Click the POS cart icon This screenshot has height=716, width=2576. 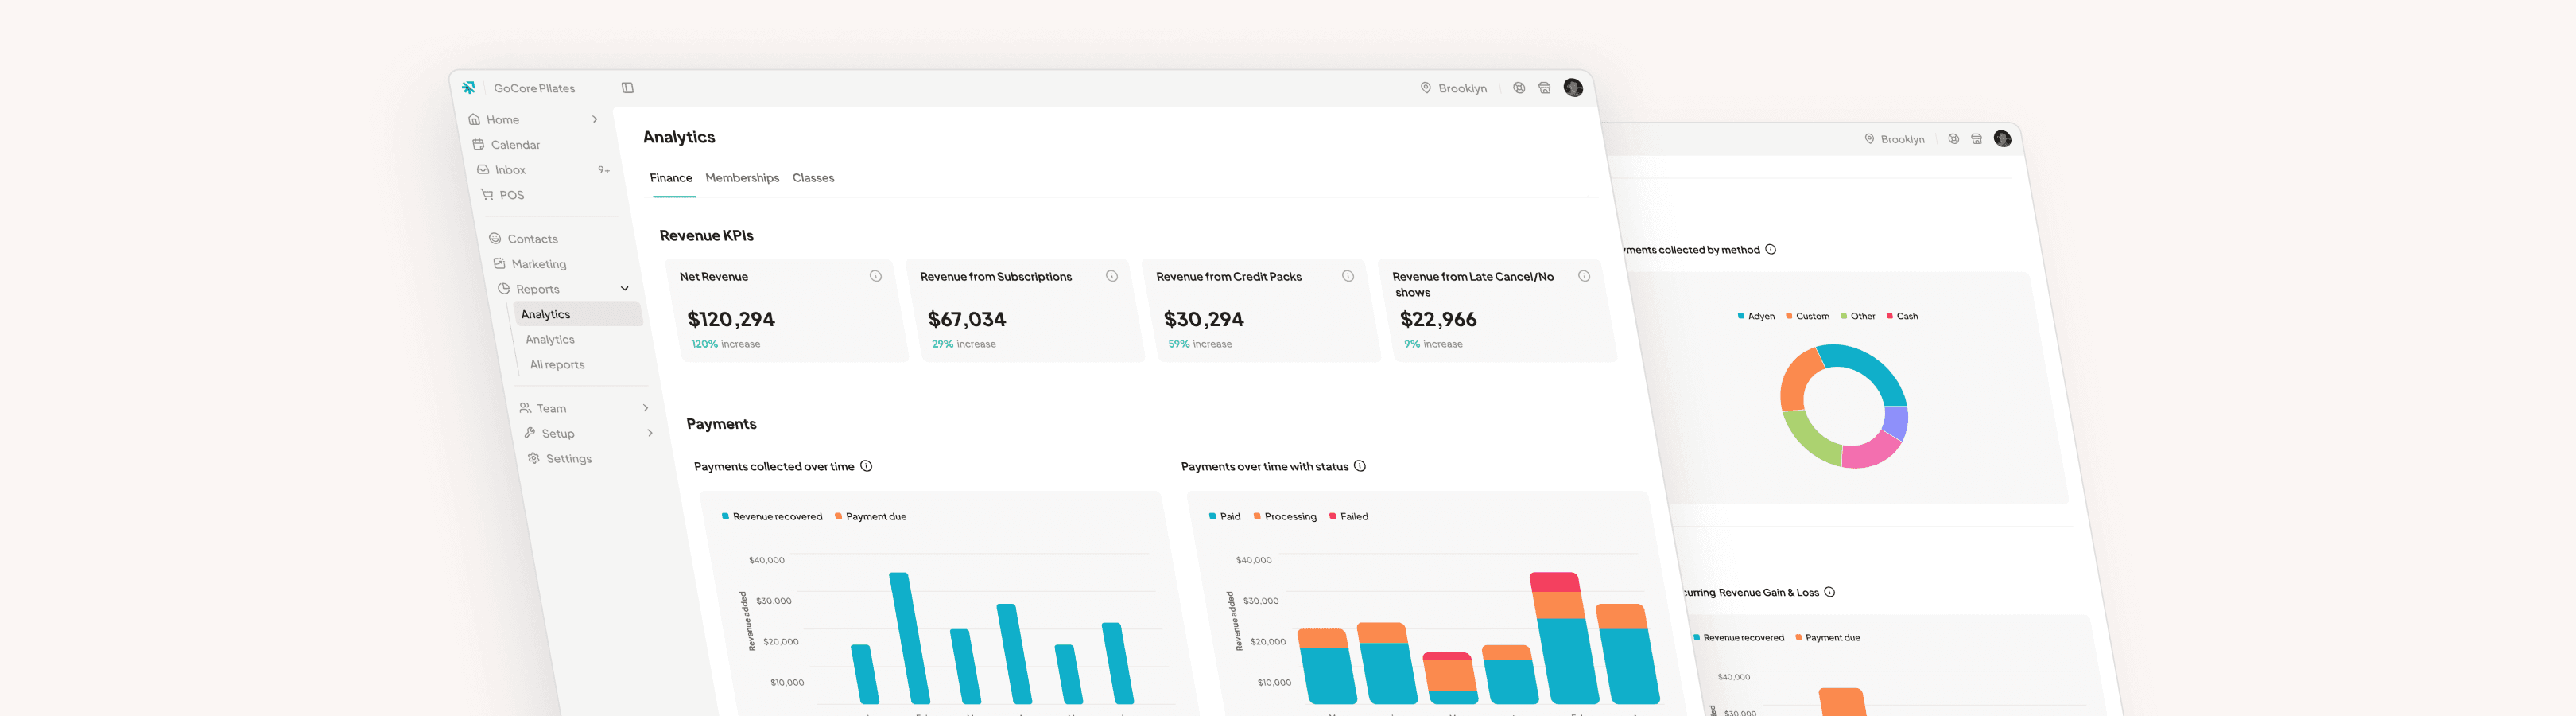(x=487, y=195)
